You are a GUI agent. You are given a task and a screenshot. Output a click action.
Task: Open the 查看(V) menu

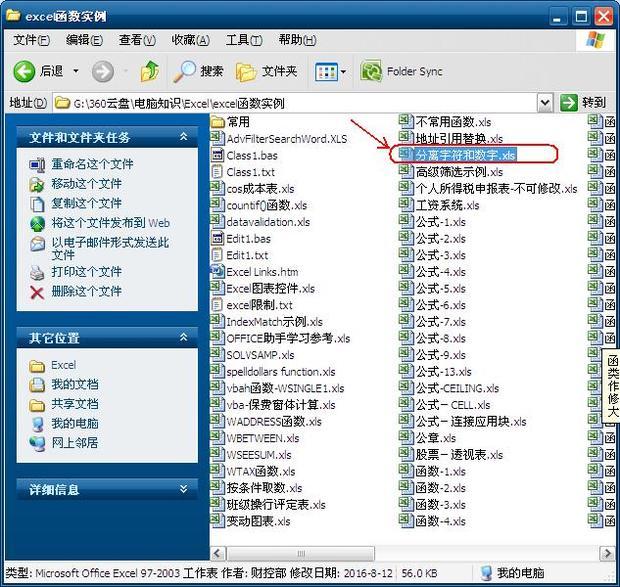(137, 40)
